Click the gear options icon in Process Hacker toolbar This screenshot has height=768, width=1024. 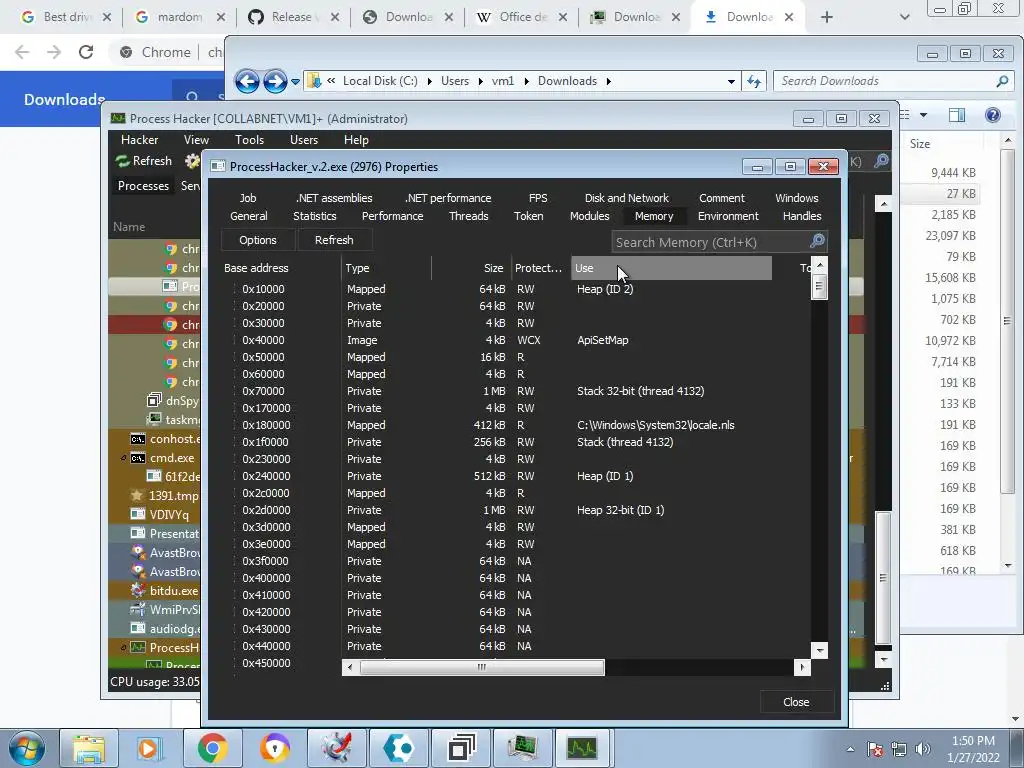coord(191,161)
